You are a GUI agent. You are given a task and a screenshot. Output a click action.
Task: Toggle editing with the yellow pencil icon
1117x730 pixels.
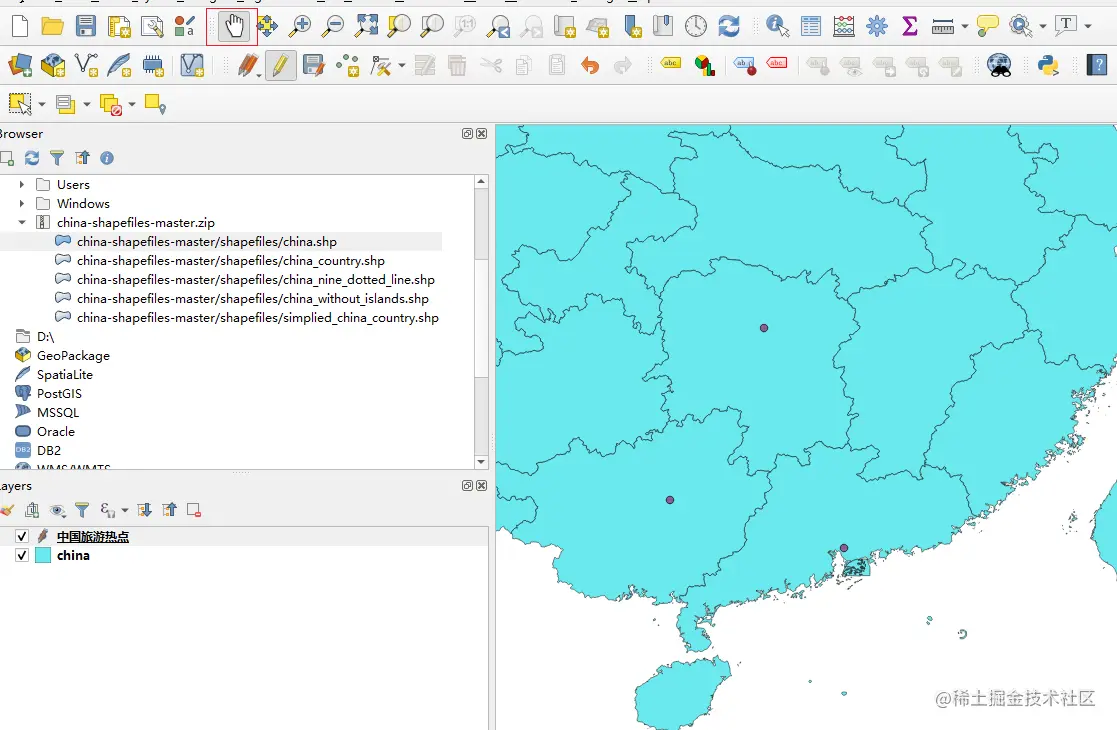[x=280, y=66]
